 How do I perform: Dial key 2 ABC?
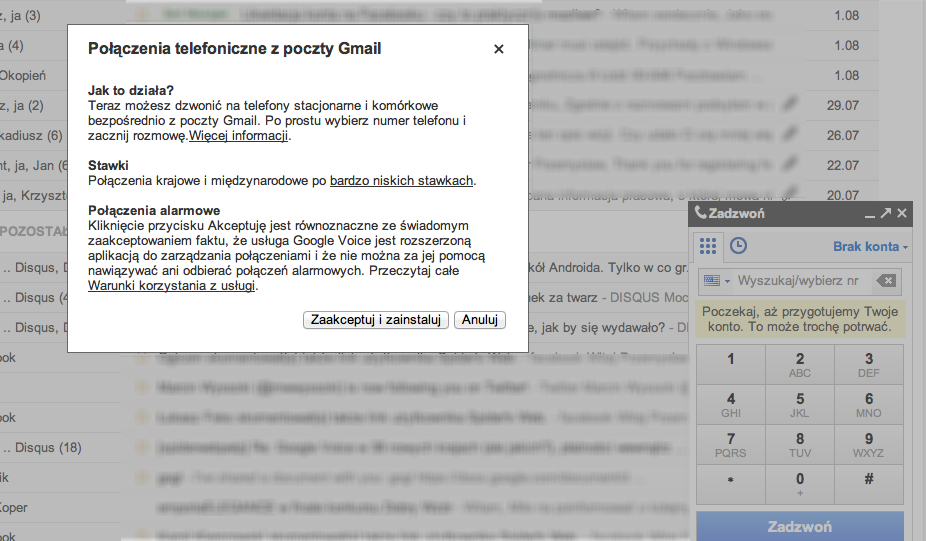pyautogui.click(x=800, y=364)
